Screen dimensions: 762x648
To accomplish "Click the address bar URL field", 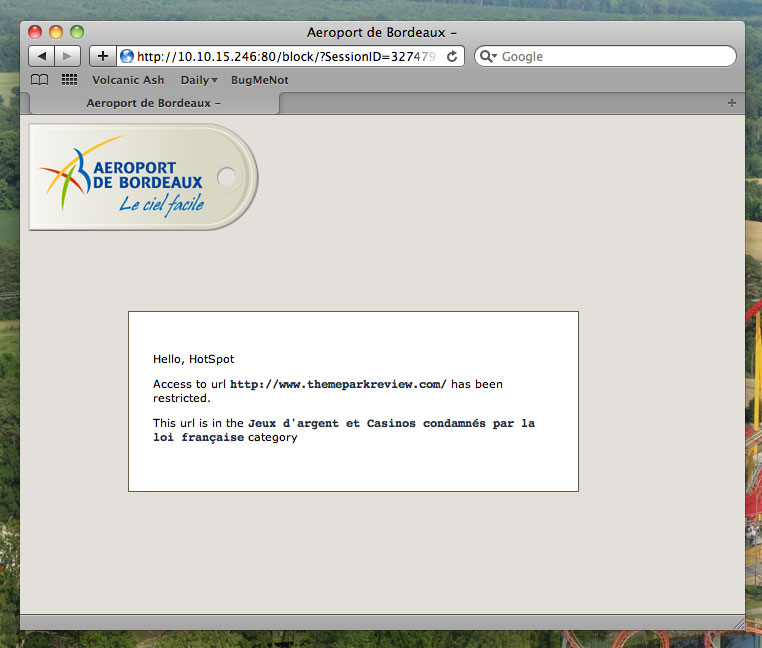I will [x=291, y=56].
